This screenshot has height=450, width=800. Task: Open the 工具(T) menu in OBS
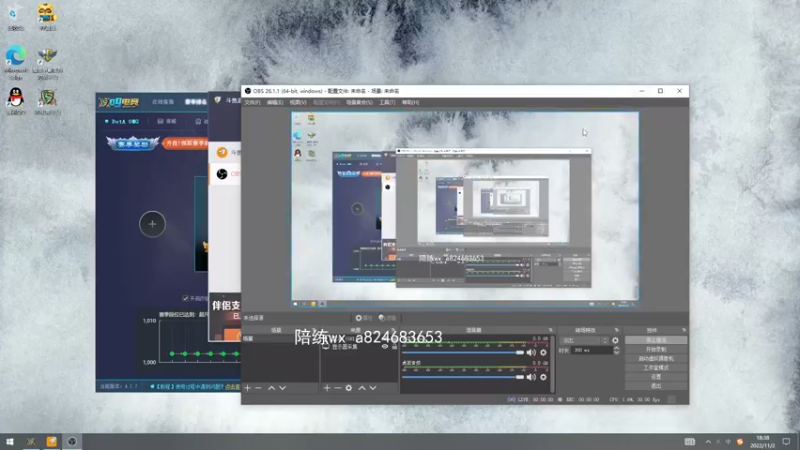click(x=387, y=103)
